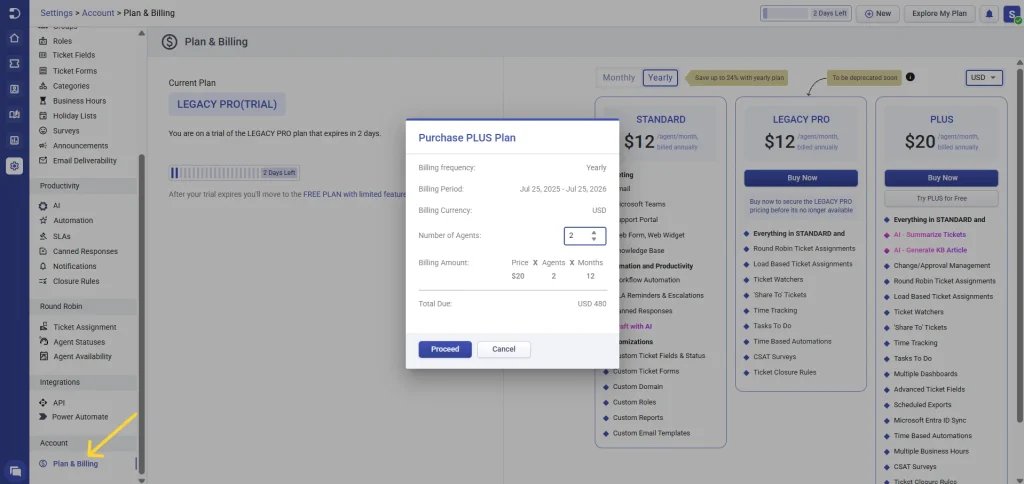Click Buy Now under LEGACY PRO
Image resolution: width=1024 pixels, height=484 pixels.
801,178
